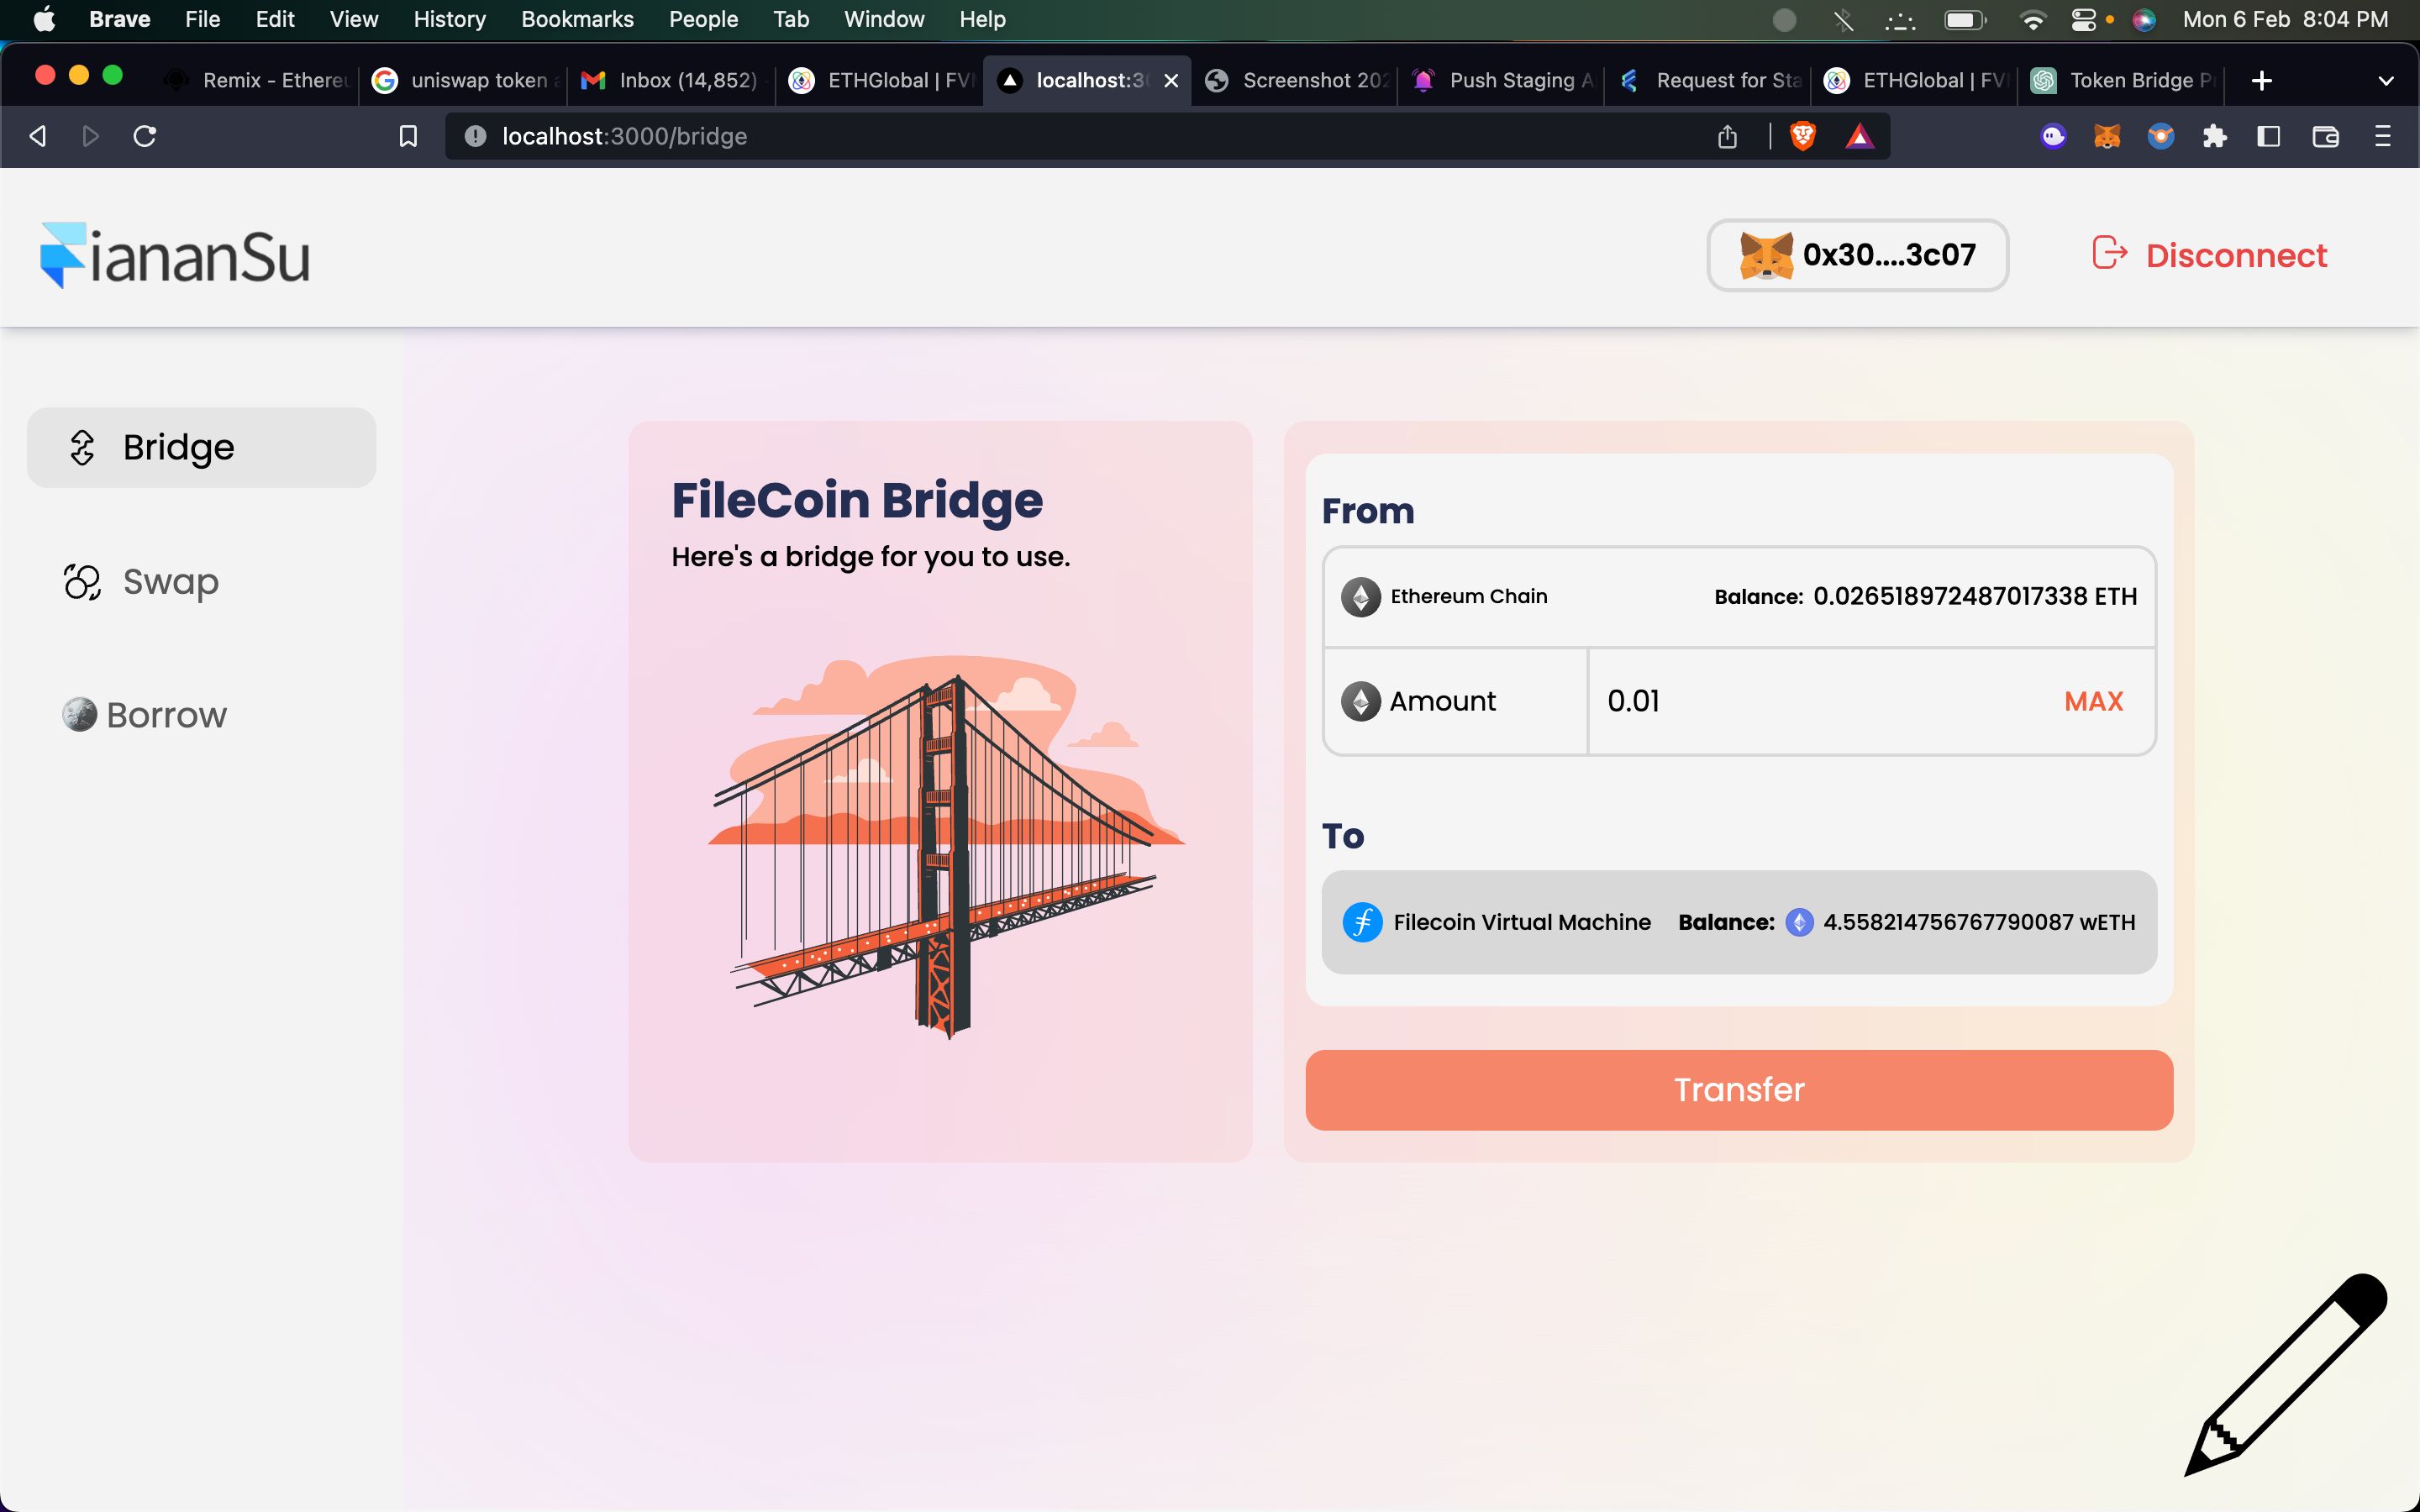Click the Ethereum chain icon in From section
The width and height of the screenshot is (2420, 1512).
point(1360,596)
